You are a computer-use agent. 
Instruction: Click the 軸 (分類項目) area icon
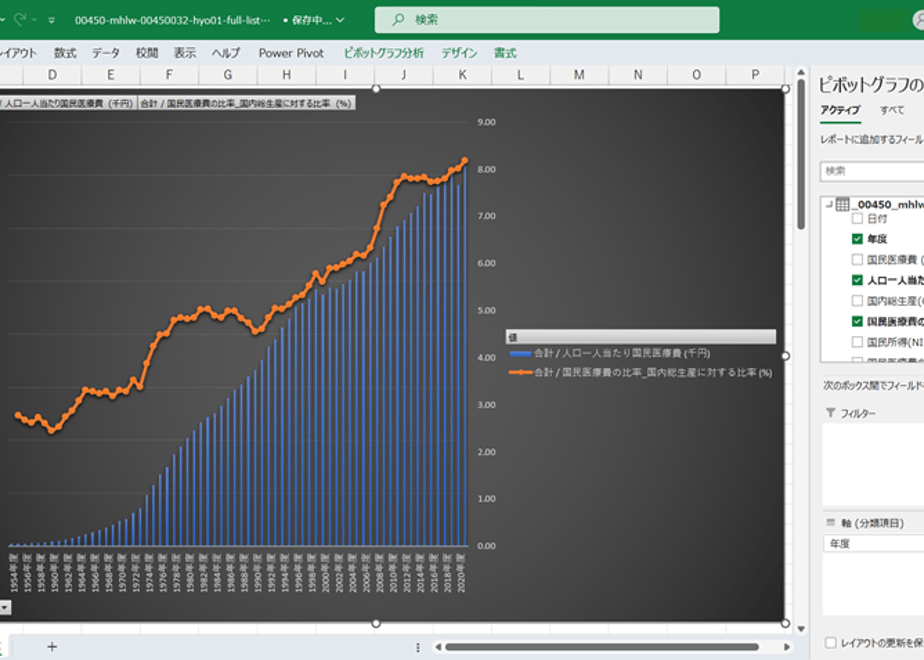point(831,523)
